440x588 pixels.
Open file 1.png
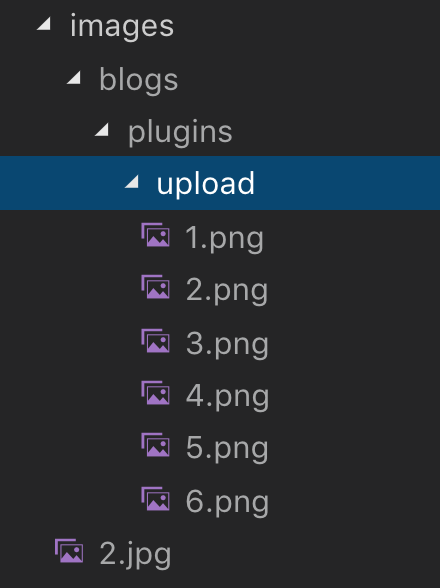(x=224, y=238)
